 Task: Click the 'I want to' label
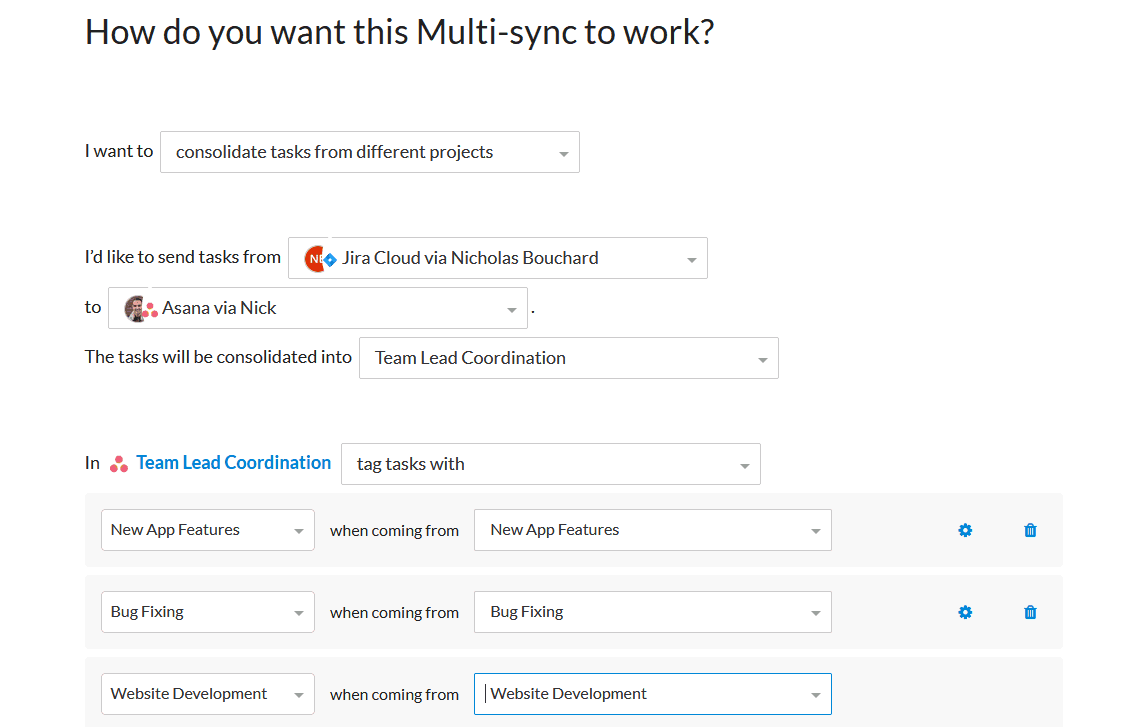point(119,151)
